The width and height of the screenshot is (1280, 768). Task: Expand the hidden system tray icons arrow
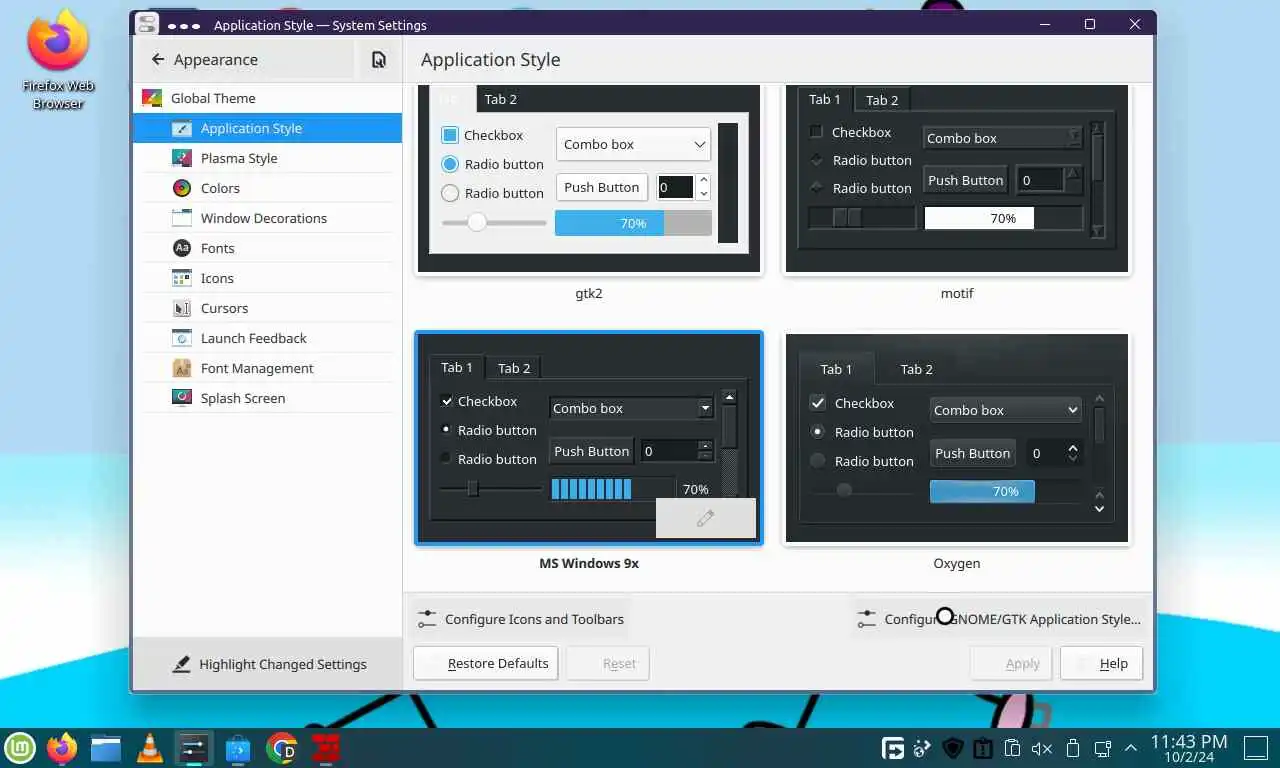pos(1131,748)
